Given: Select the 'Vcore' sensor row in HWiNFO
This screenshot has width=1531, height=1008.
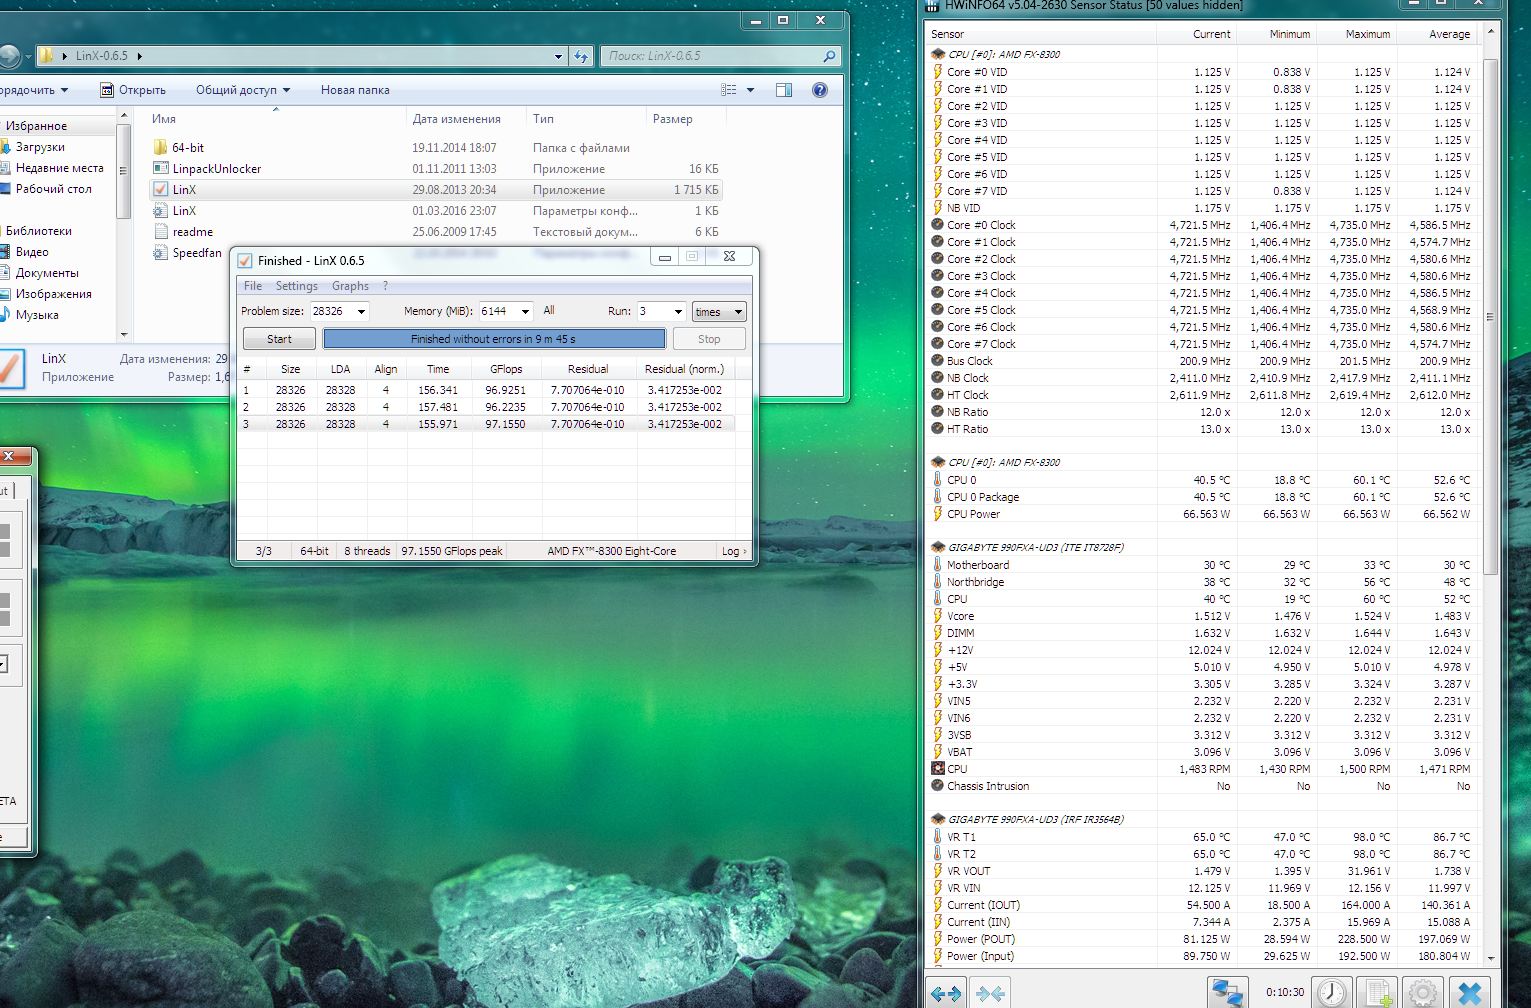Looking at the screenshot, I should point(1203,616).
